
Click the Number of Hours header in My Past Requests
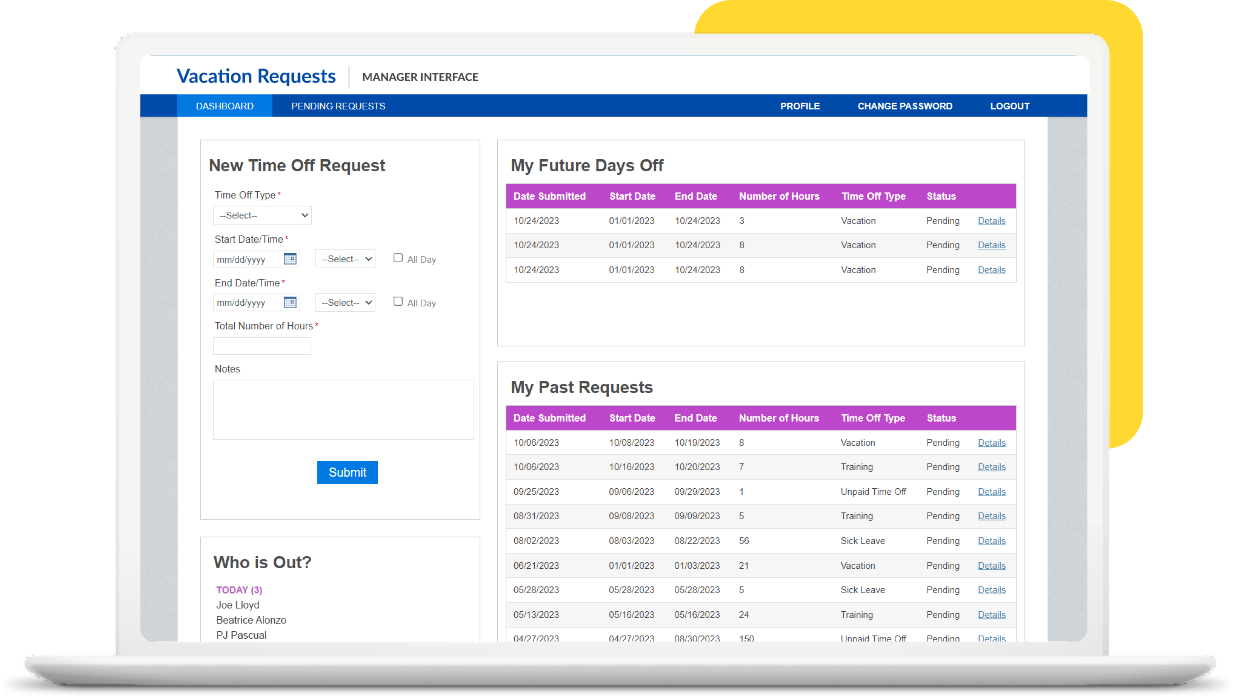(x=779, y=418)
